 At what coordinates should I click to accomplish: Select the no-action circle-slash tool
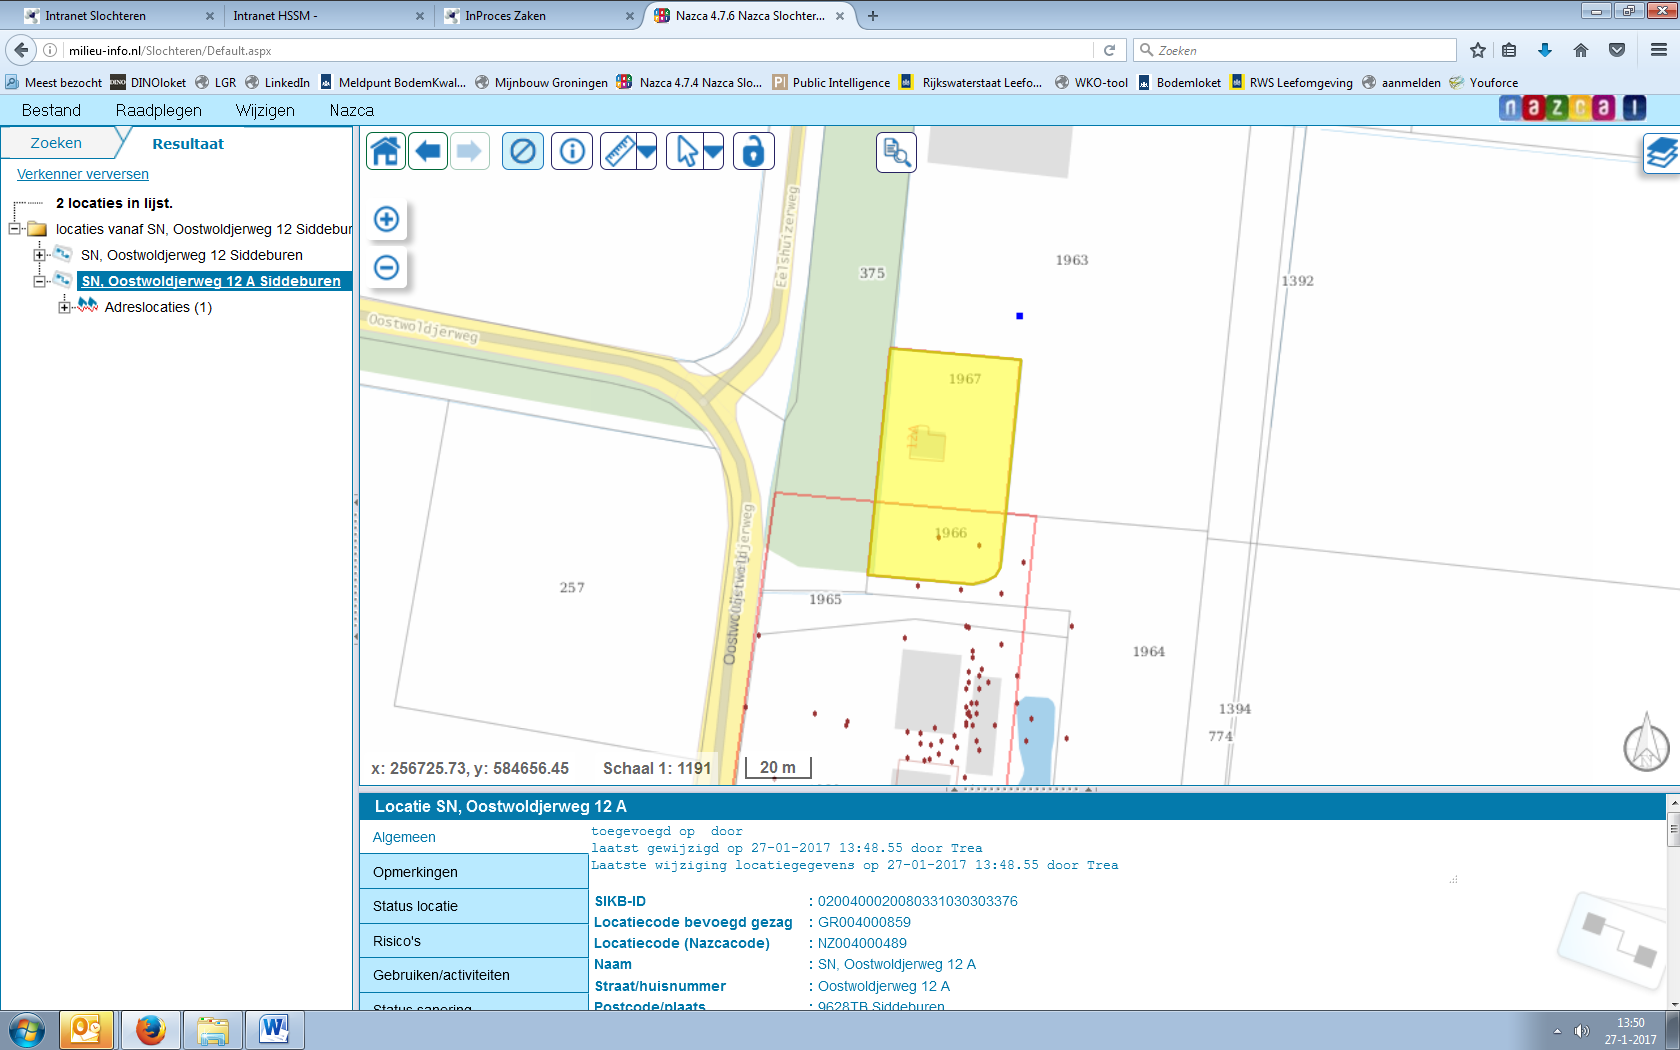[523, 151]
